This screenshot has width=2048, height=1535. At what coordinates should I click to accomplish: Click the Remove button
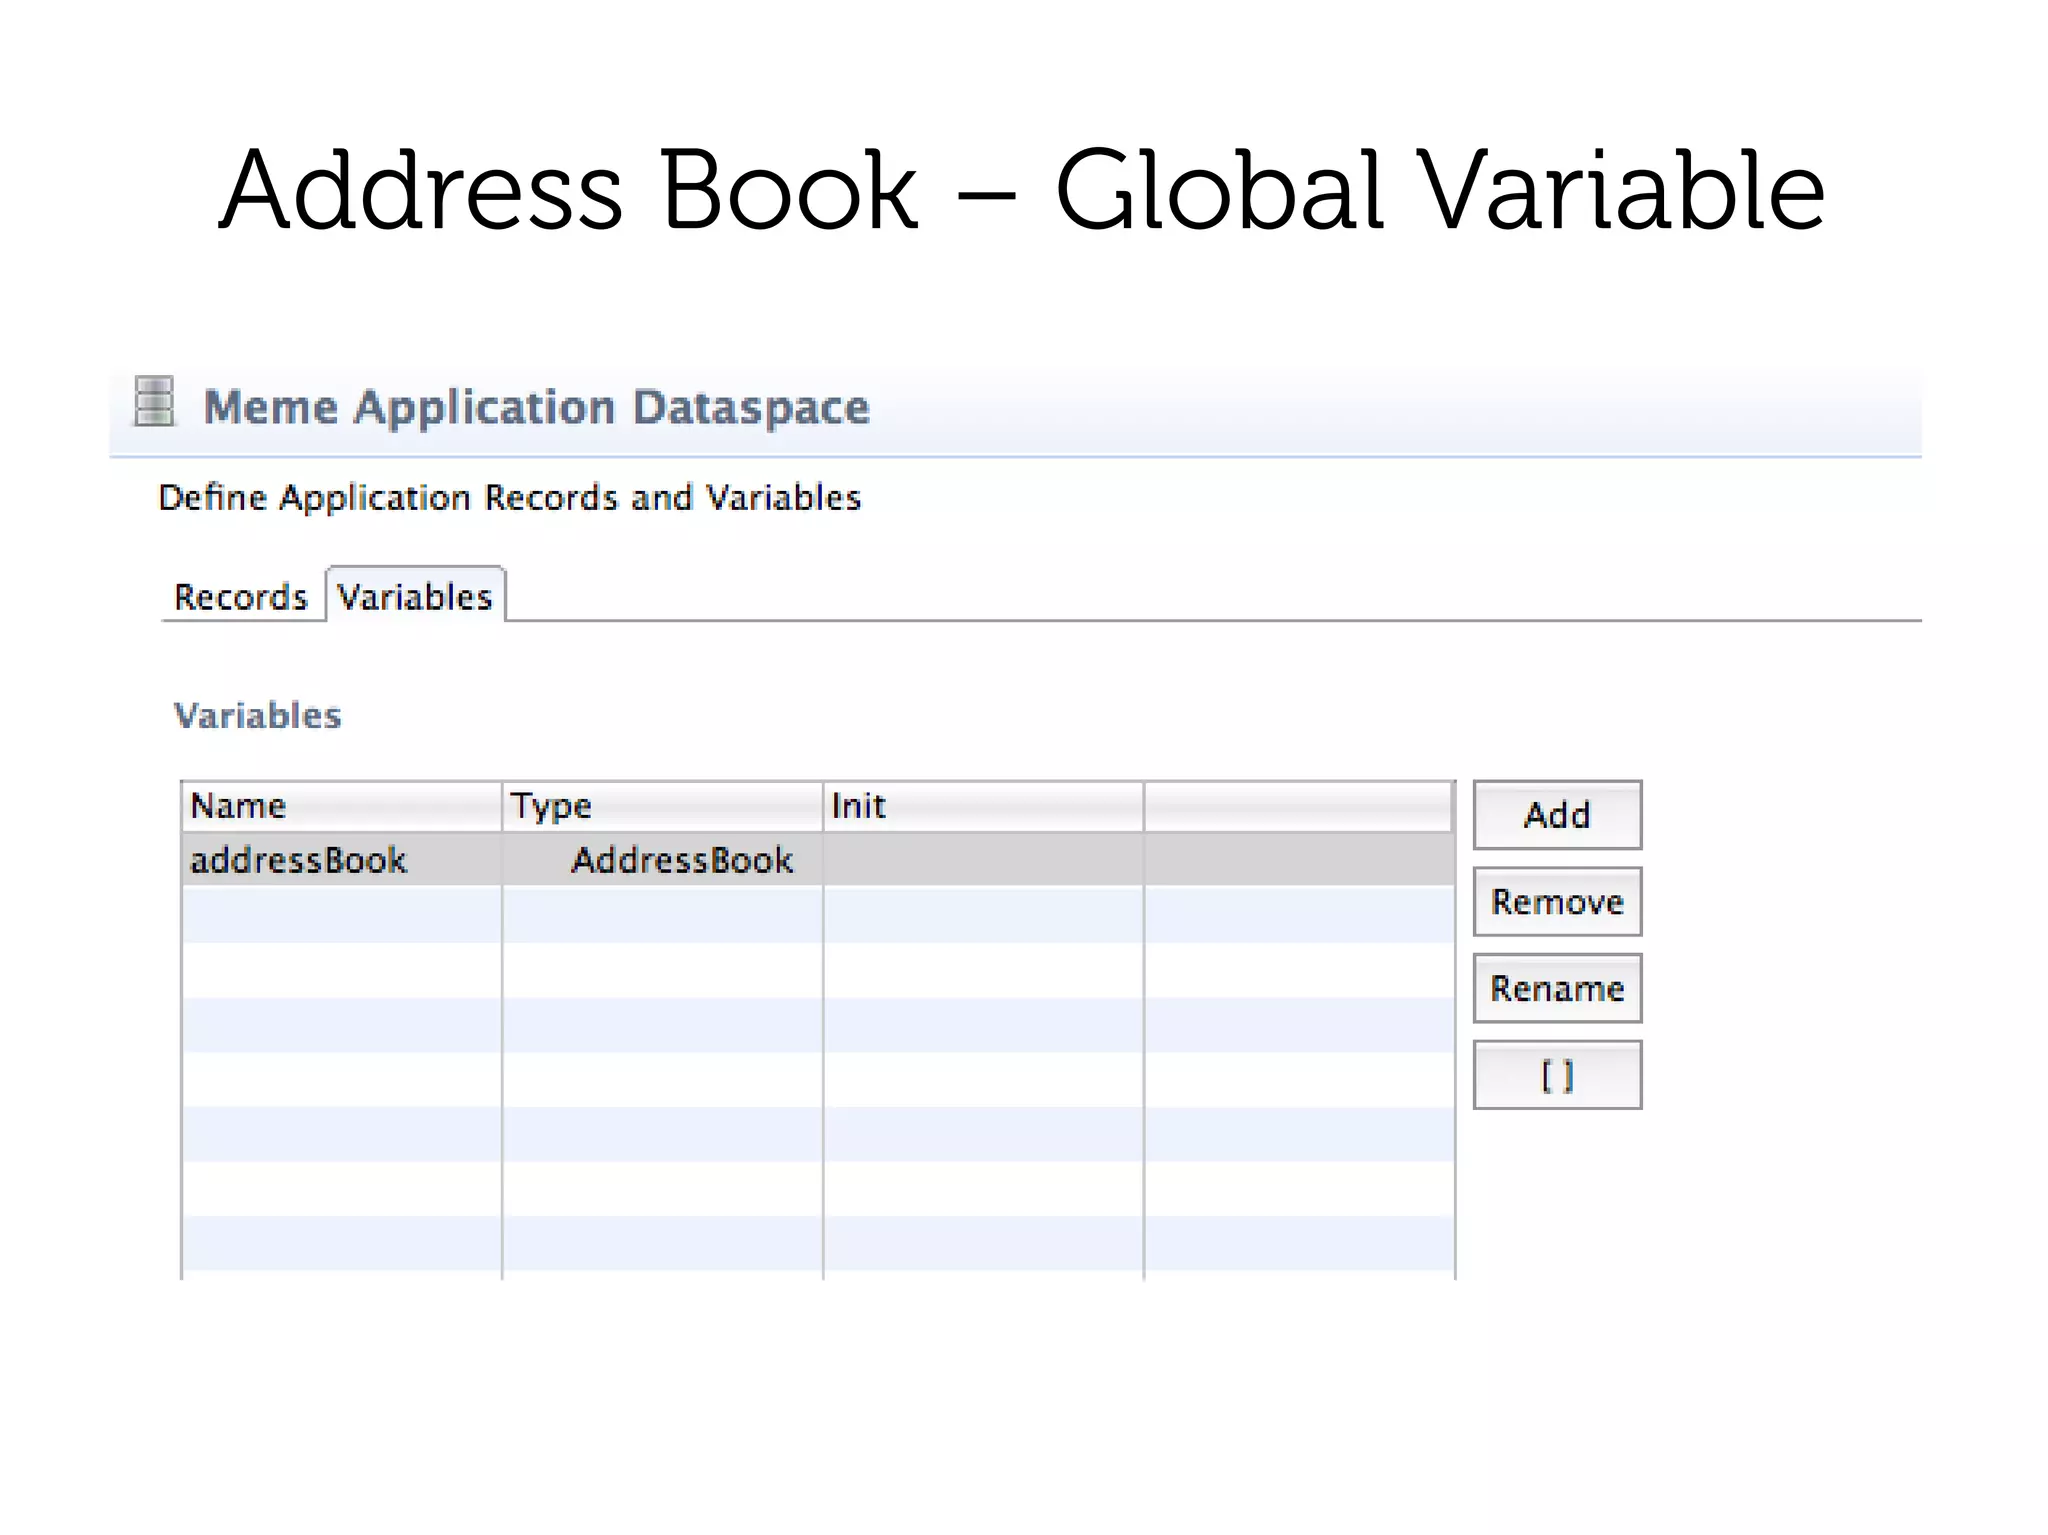pyautogui.click(x=1557, y=902)
